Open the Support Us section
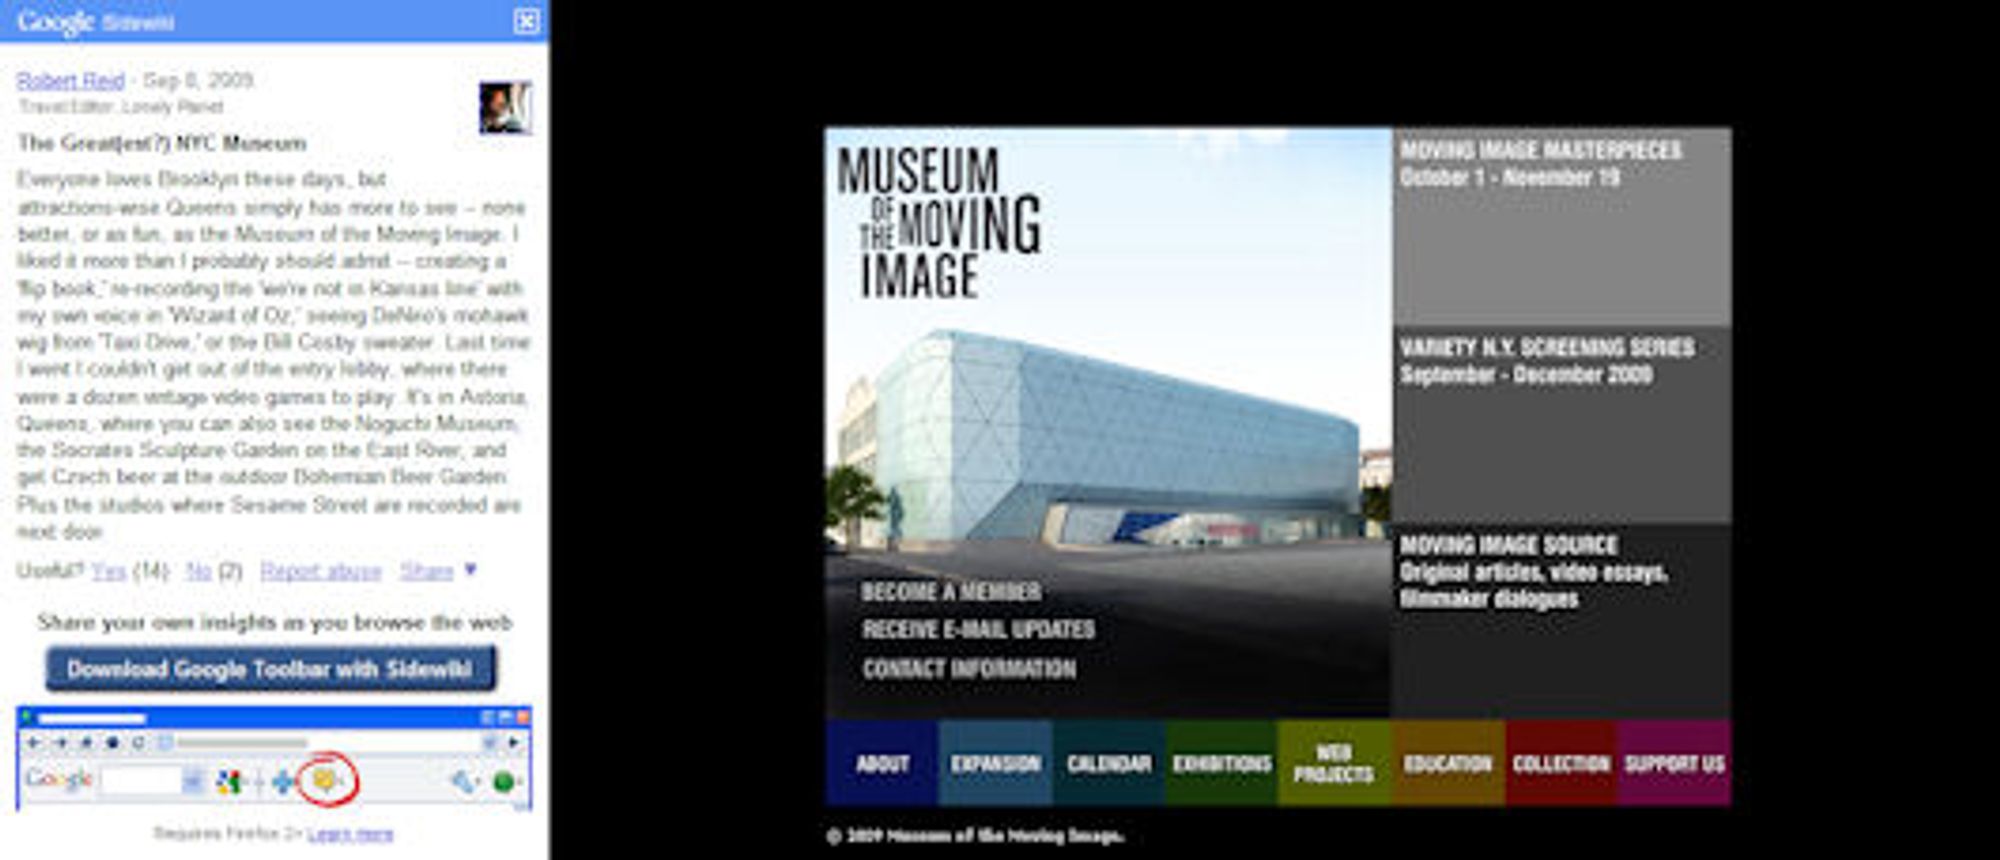 [1674, 763]
